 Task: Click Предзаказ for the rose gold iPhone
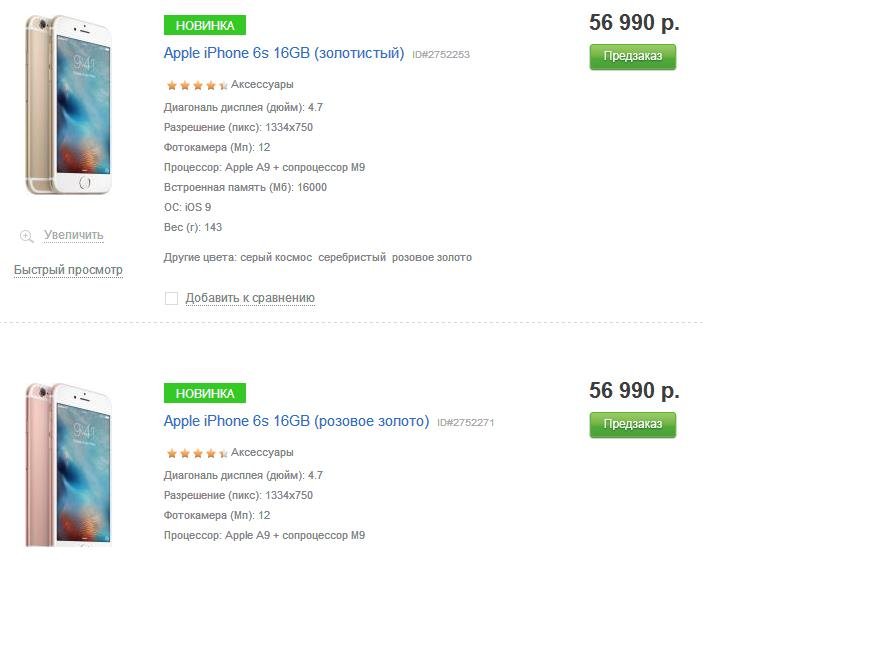pyautogui.click(x=633, y=425)
